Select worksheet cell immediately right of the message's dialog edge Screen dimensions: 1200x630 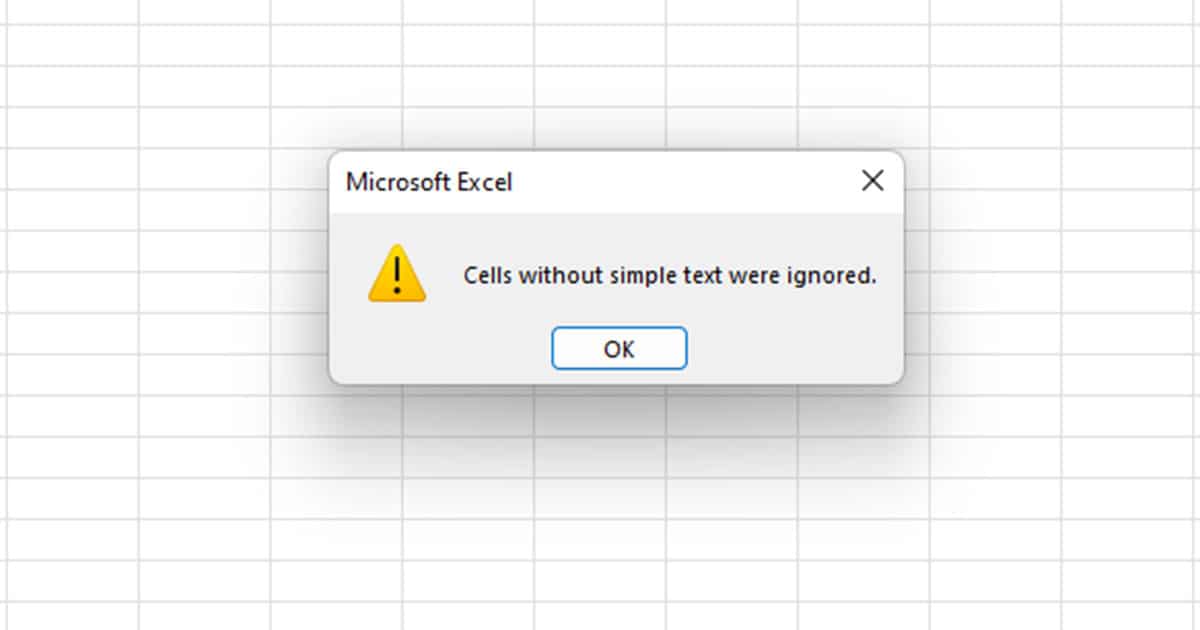click(917, 292)
